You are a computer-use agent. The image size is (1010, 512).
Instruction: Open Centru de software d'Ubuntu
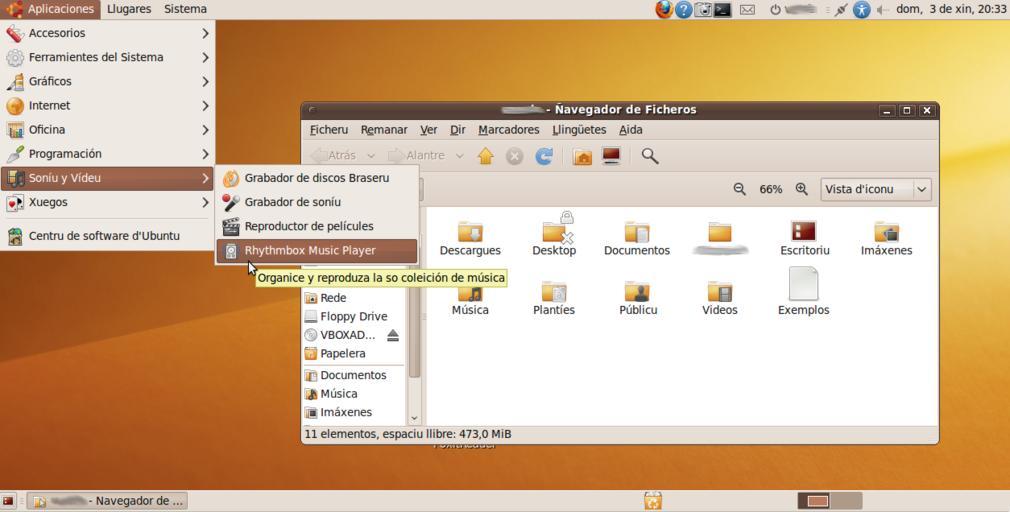coord(104,236)
